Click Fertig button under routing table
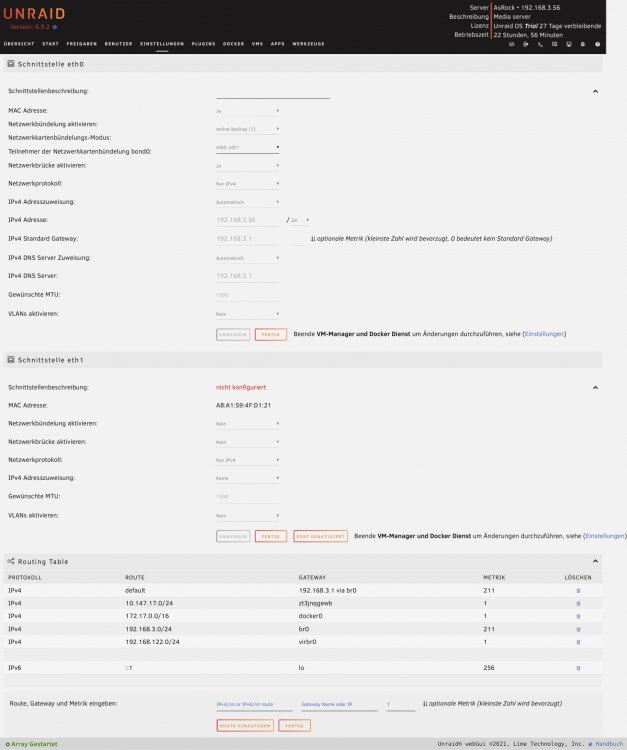The image size is (627, 750). click(x=294, y=726)
